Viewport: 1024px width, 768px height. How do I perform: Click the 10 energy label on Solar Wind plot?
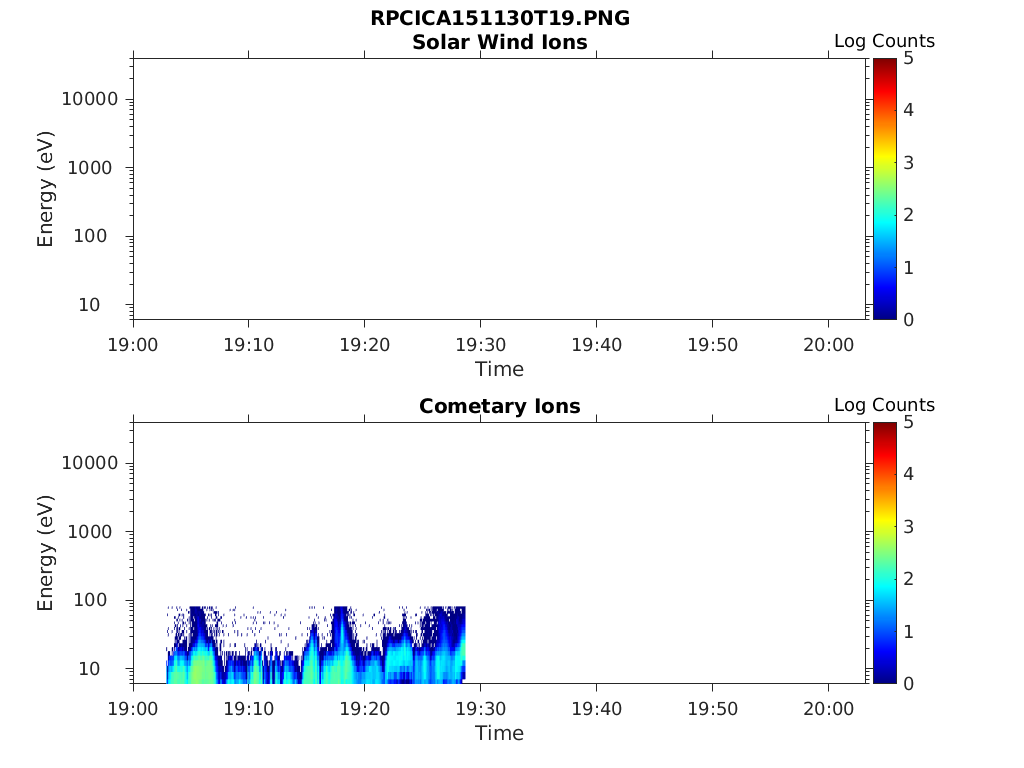89,305
